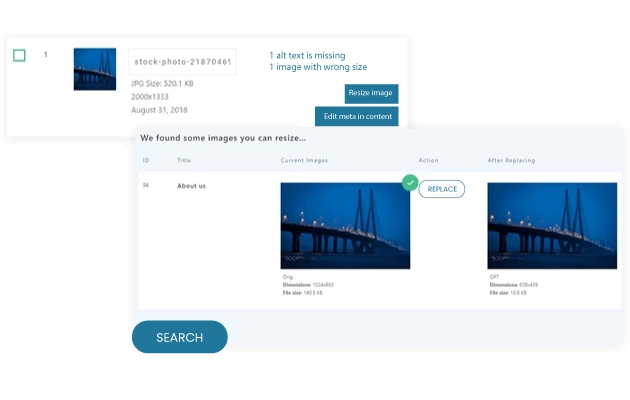Click the August 31, 2018 date text

159,110
